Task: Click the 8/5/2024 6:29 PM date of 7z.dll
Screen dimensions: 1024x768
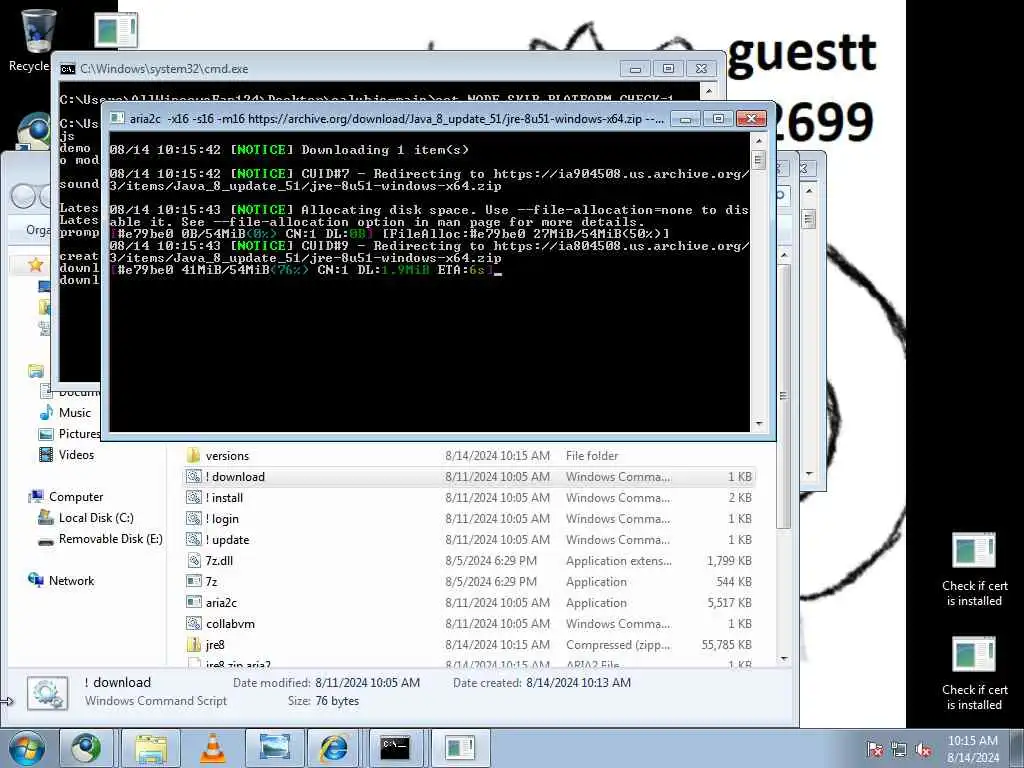Action: tap(491, 560)
